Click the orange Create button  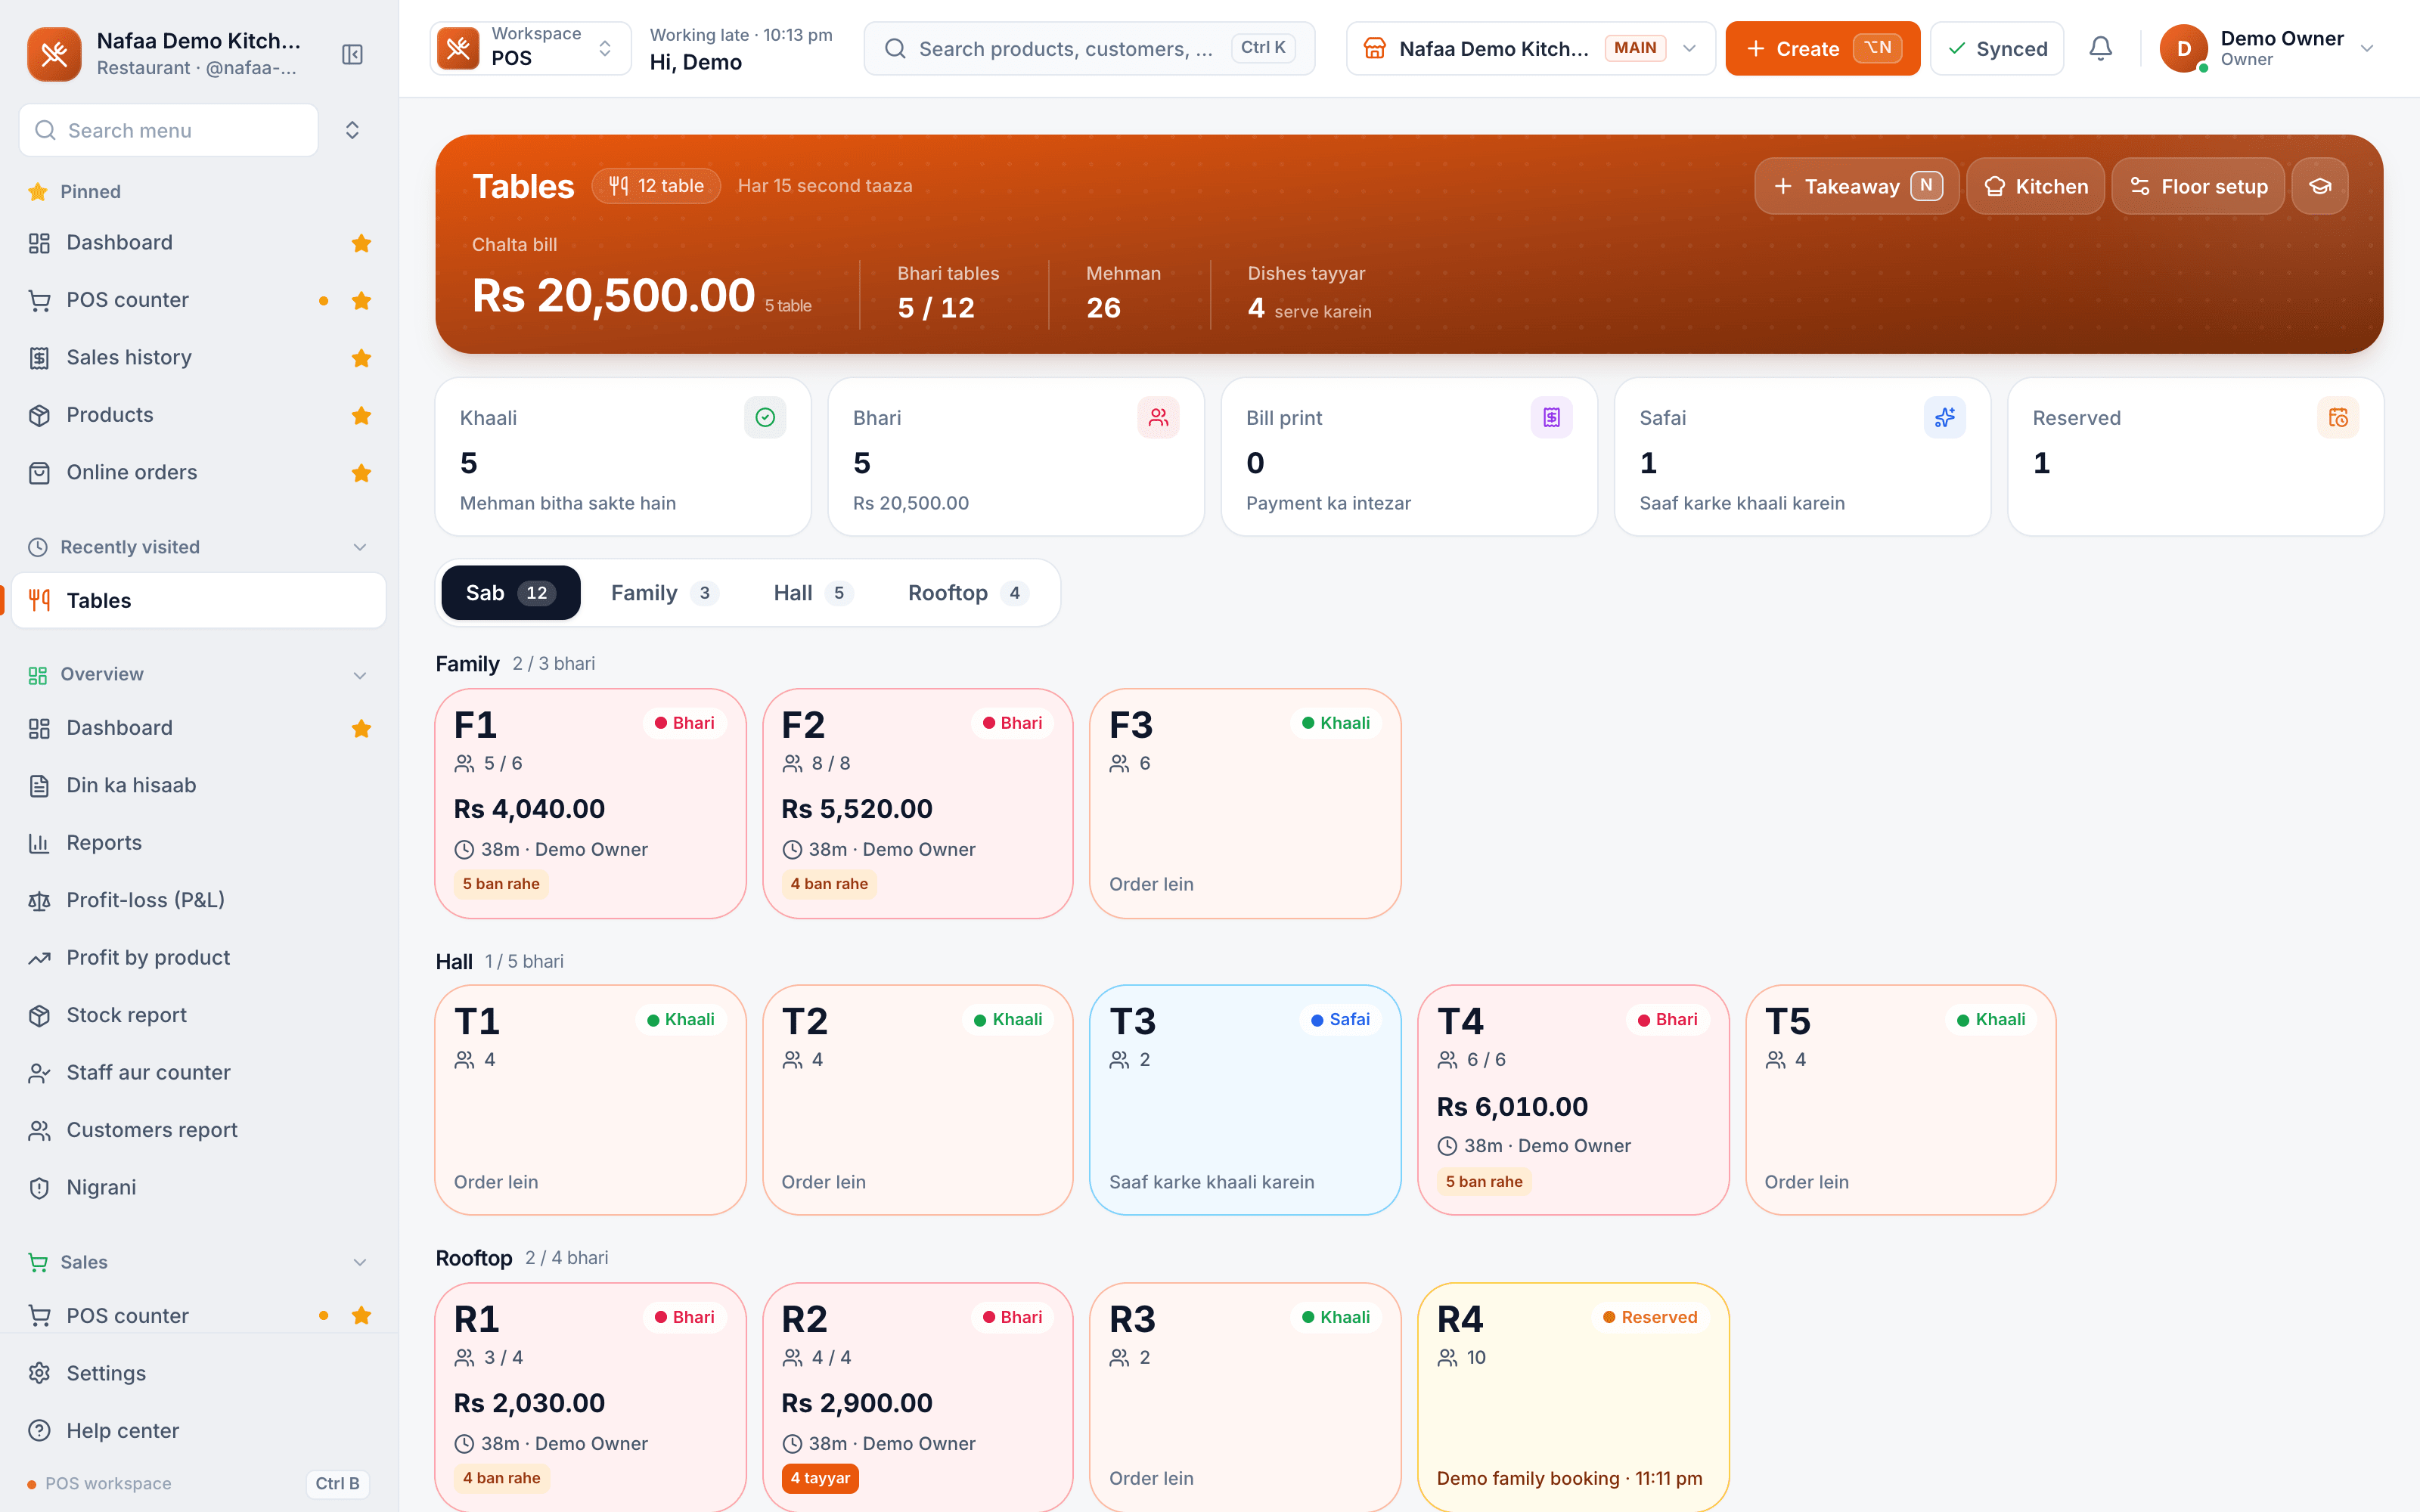click(x=1822, y=48)
